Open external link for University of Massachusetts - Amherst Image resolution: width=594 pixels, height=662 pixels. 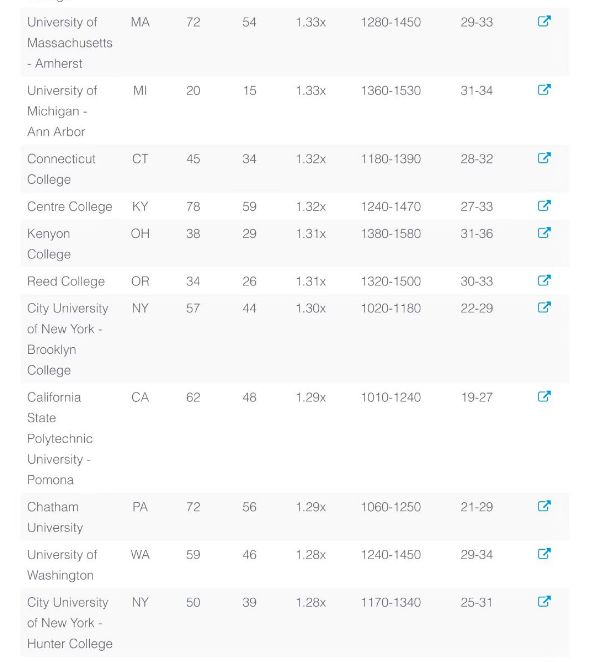(544, 21)
